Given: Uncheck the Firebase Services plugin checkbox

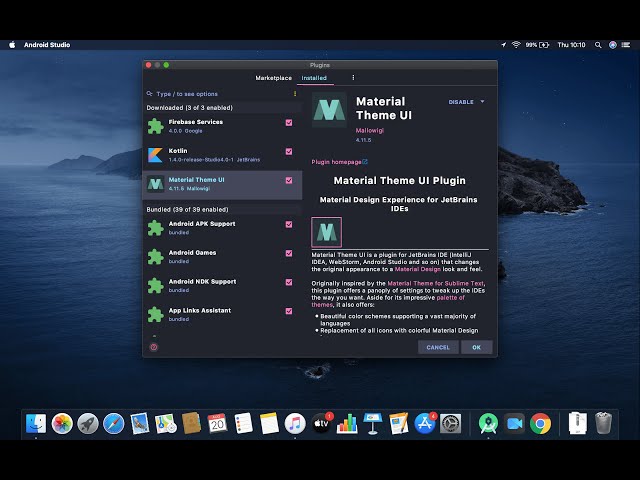Looking at the screenshot, I should [x=289, y=122].
